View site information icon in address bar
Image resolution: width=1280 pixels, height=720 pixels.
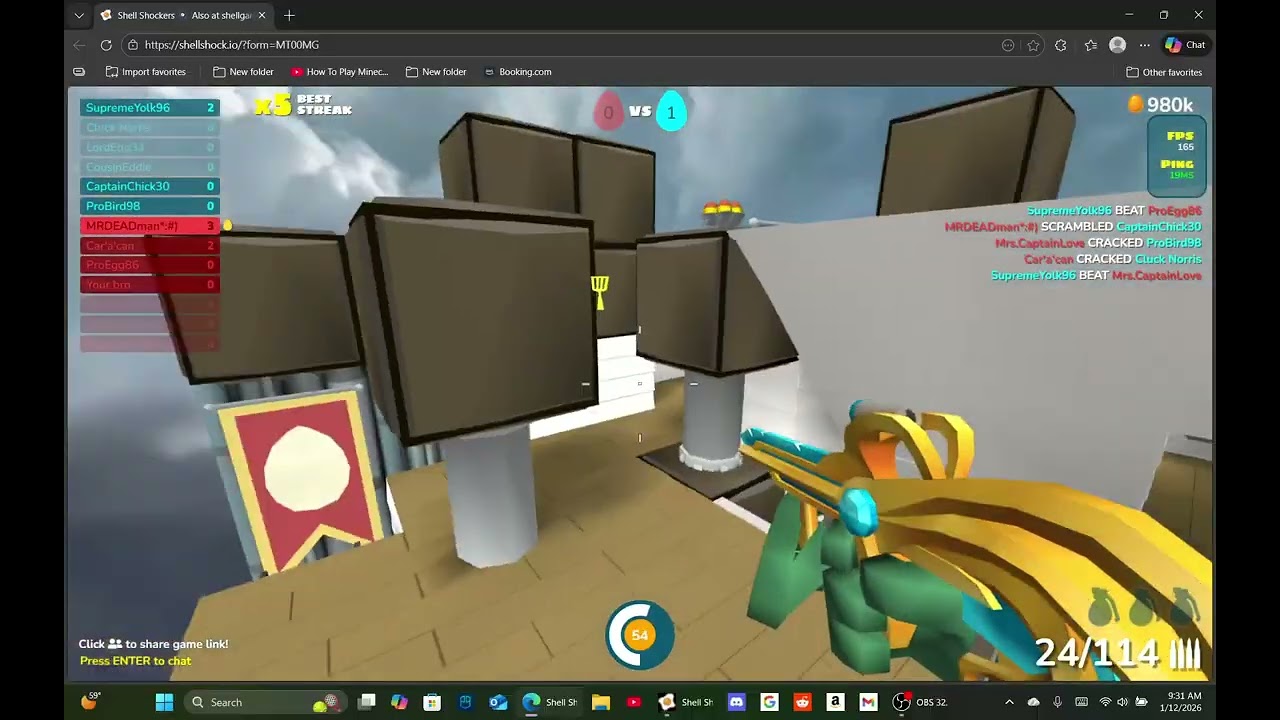pos(133,45)
